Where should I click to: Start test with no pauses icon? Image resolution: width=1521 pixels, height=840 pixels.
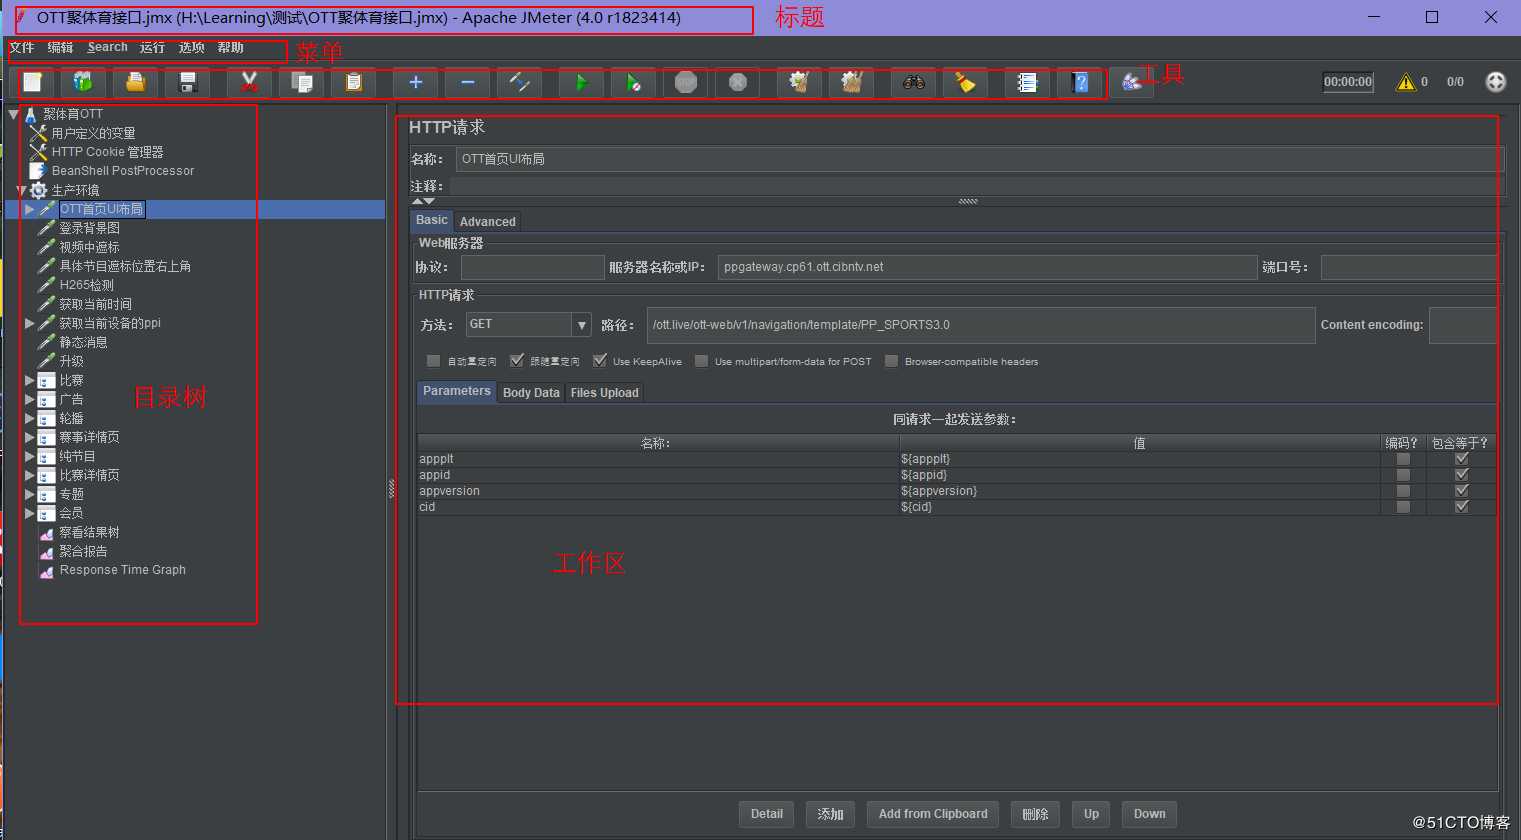633,83
